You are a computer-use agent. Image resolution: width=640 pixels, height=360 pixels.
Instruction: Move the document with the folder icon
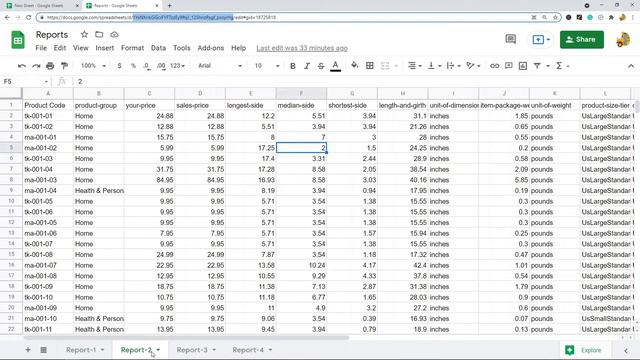[99, 34]
